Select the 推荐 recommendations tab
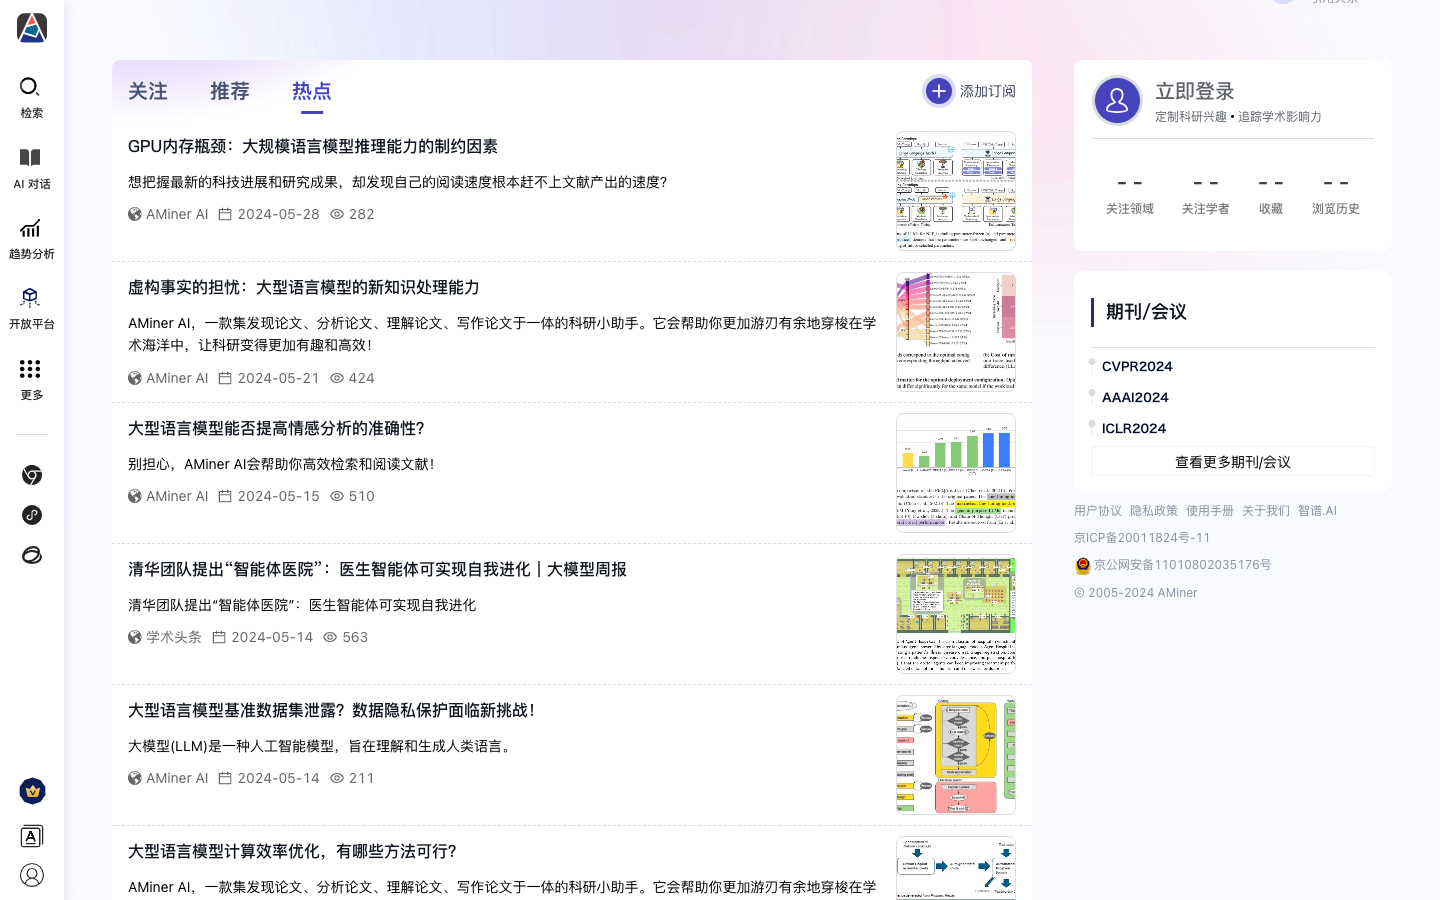Viewport: 1440px width, 900px height. 229,91
